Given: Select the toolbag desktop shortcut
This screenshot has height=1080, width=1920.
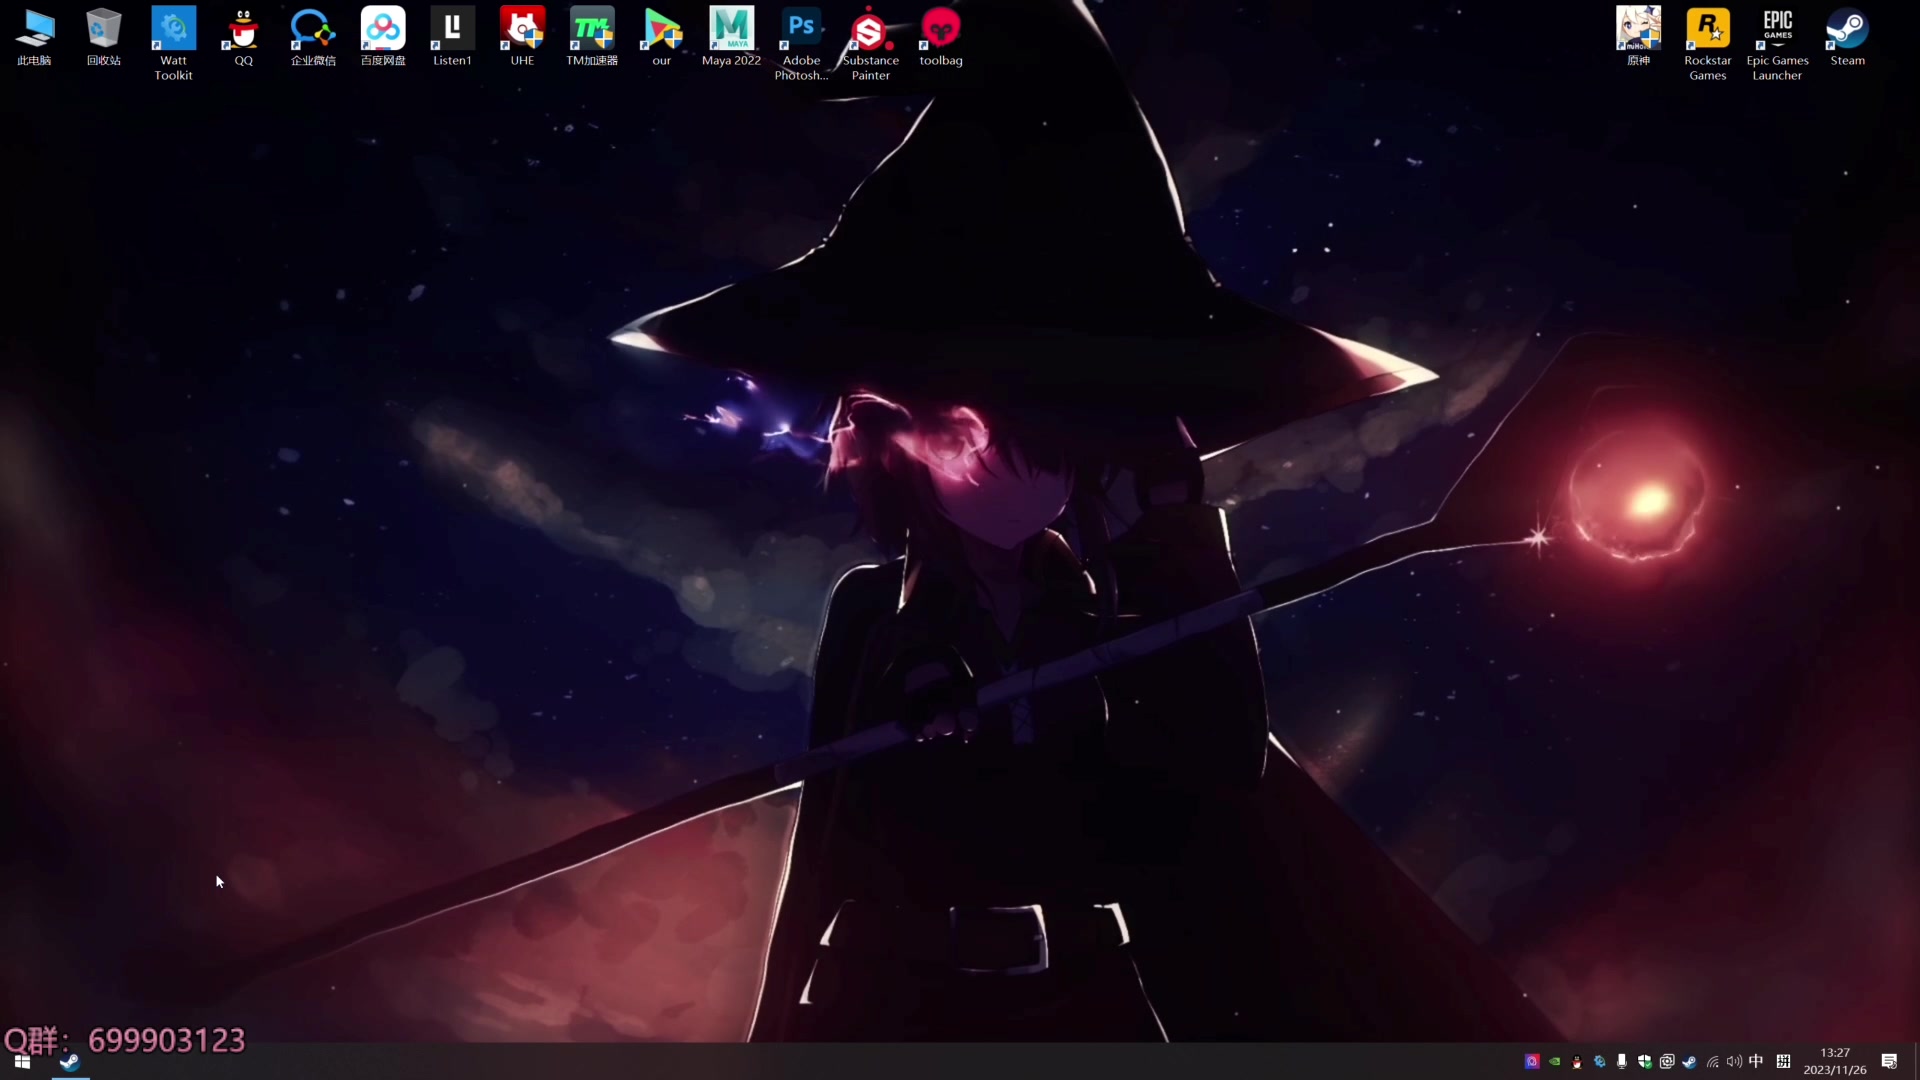Looking at the screenshot, I should click(941, 37).
